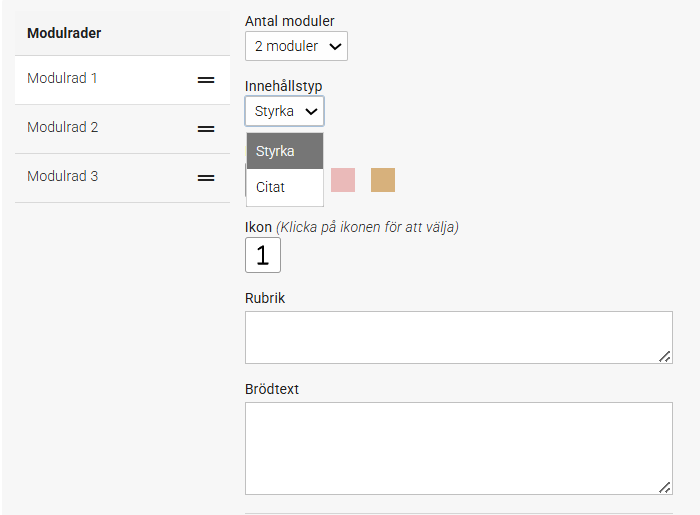Click the drag handle icon for Modulrad 3
Screen dimensions: 700x515
(x=206, y=178)
